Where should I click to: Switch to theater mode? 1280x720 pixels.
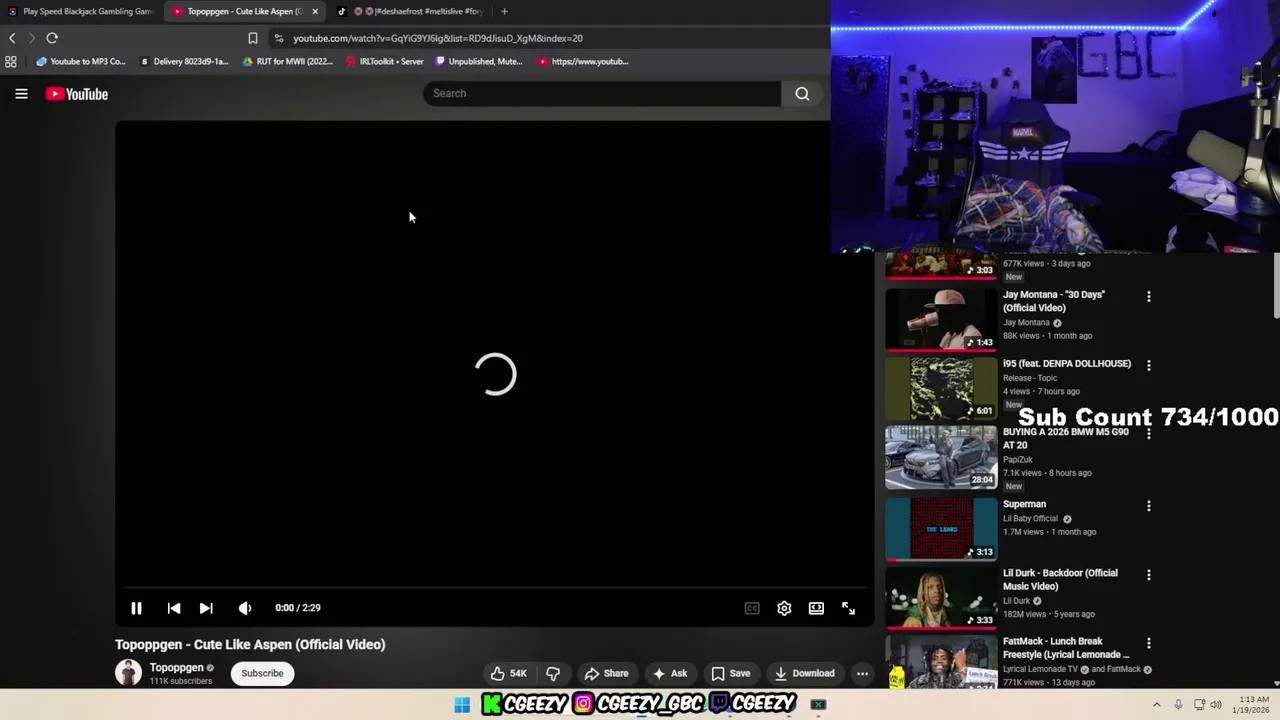[x=816, y=608]
